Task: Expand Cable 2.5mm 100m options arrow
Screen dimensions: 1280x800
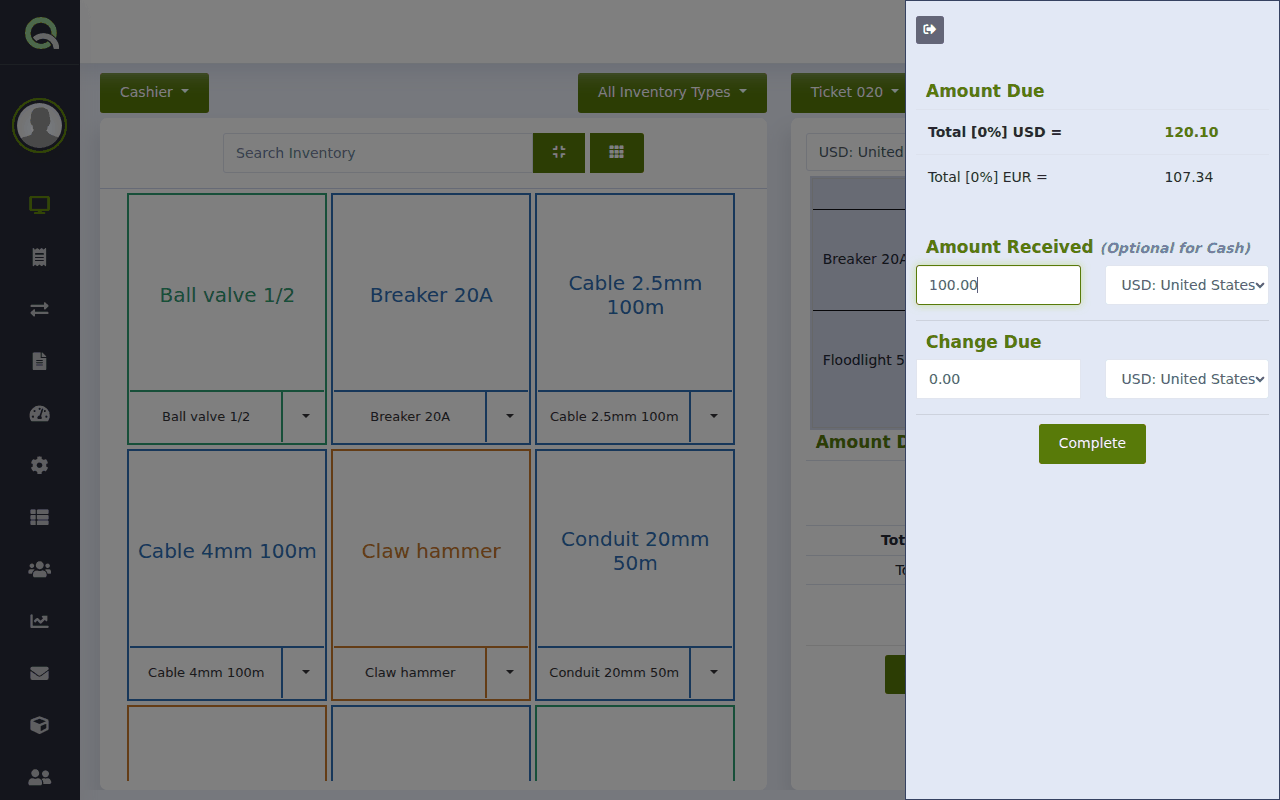Action: coord(713,417)
